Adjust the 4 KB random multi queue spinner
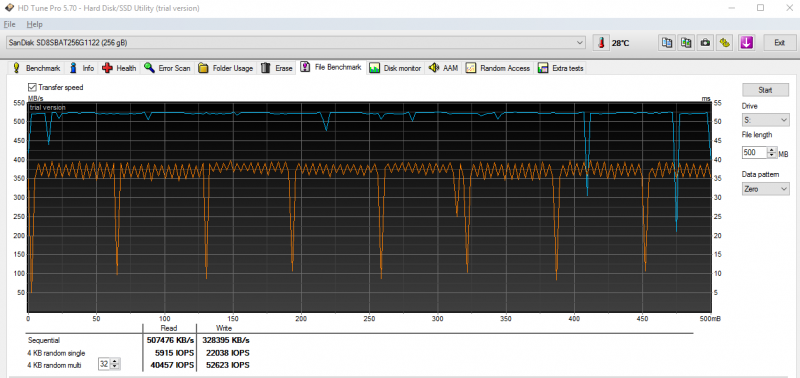This screenshot has width=800, height=378. (x=115, y=364)
